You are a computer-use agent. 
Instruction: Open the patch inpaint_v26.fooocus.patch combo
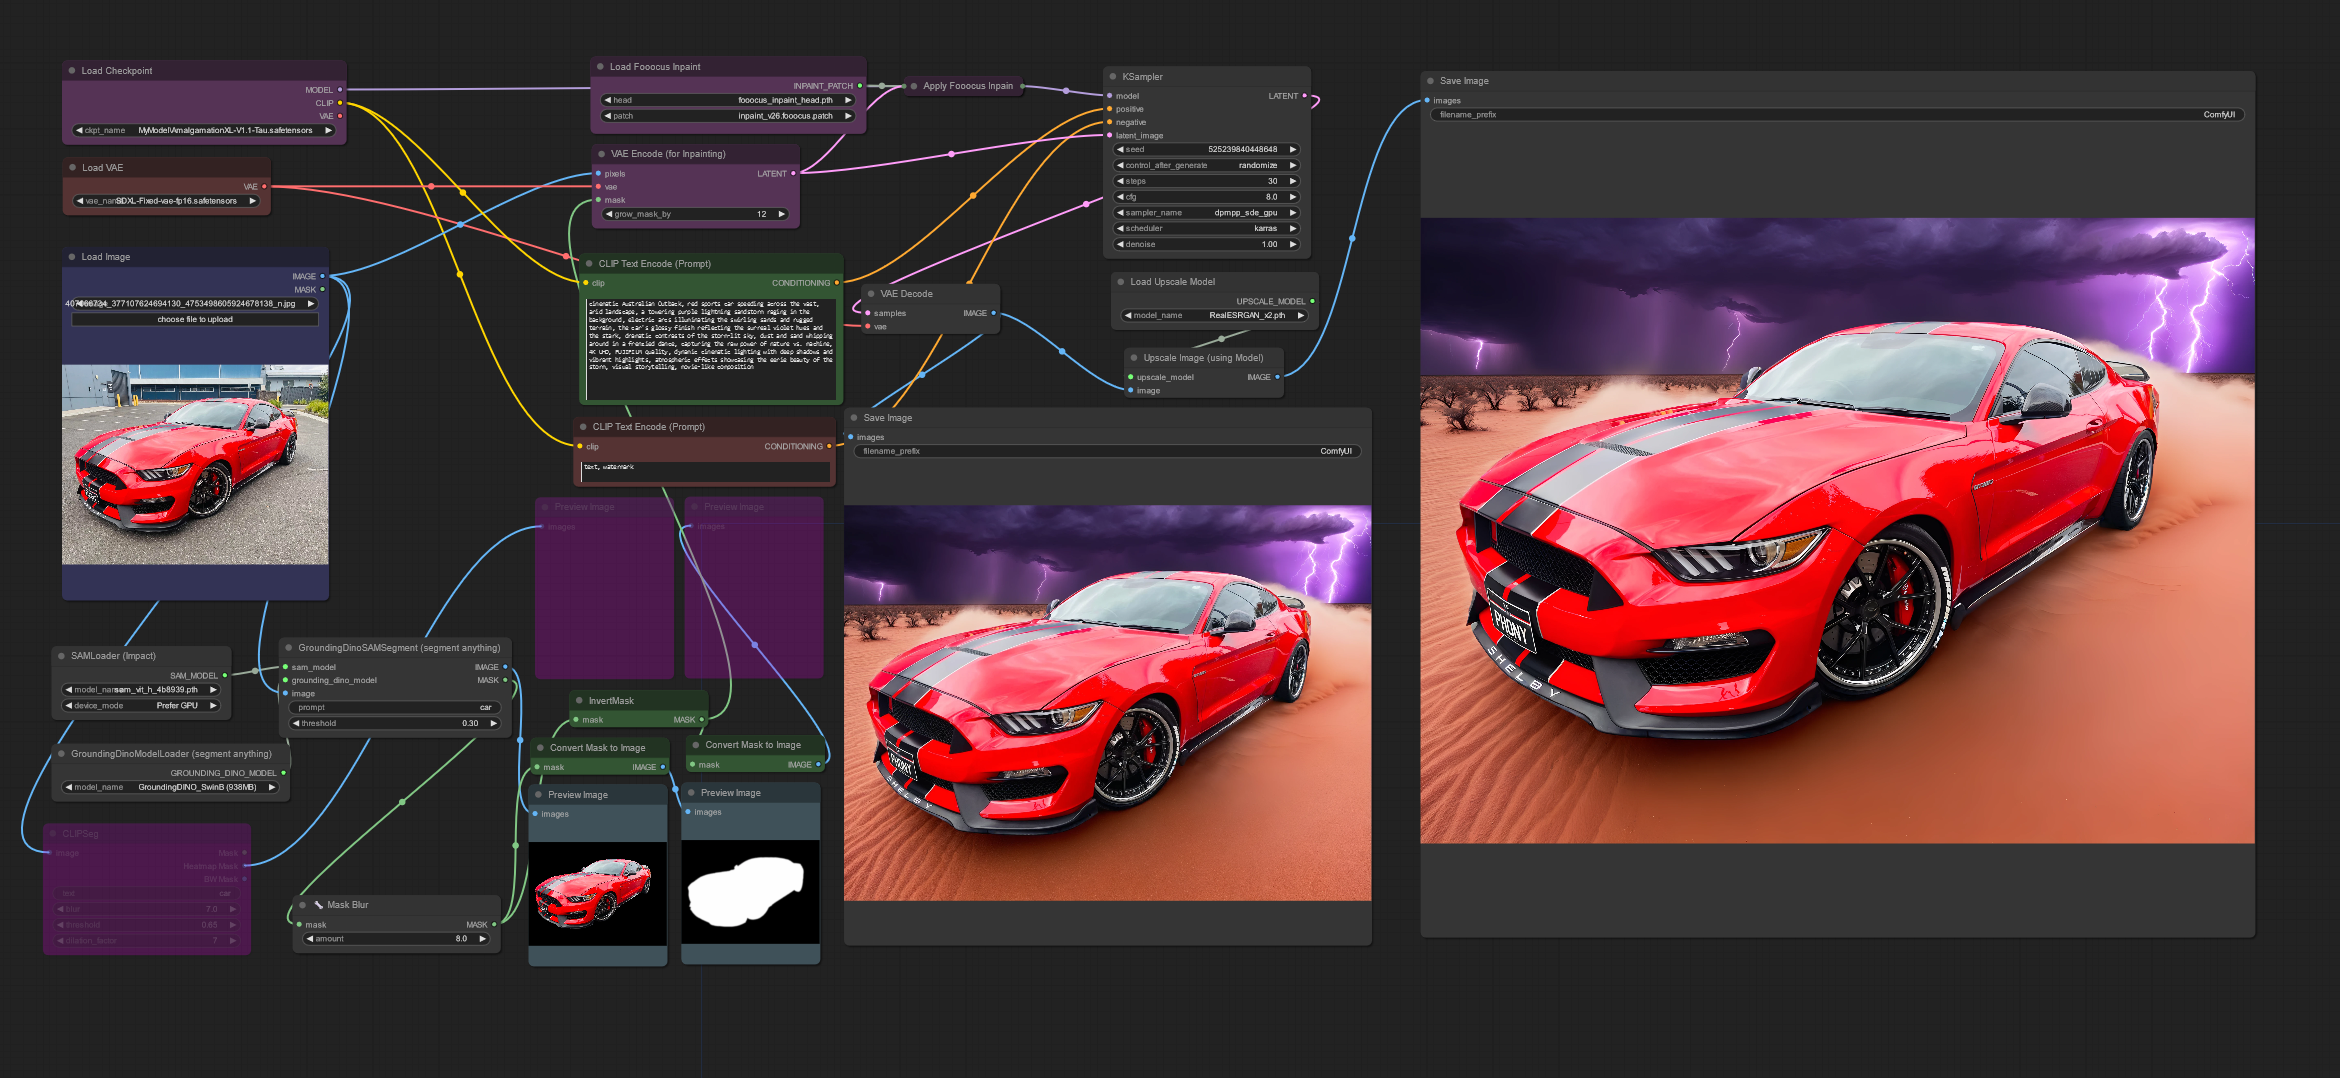[728, 116]
